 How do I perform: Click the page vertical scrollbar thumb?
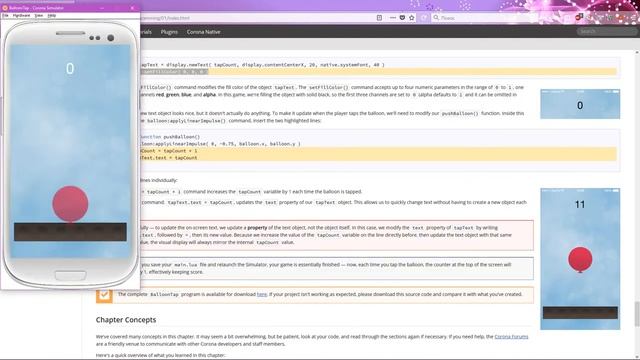pos(637,314)
